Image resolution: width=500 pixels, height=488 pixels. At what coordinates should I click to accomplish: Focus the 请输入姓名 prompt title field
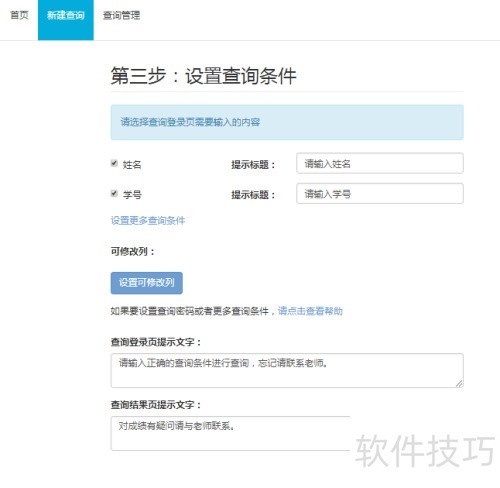380,163
